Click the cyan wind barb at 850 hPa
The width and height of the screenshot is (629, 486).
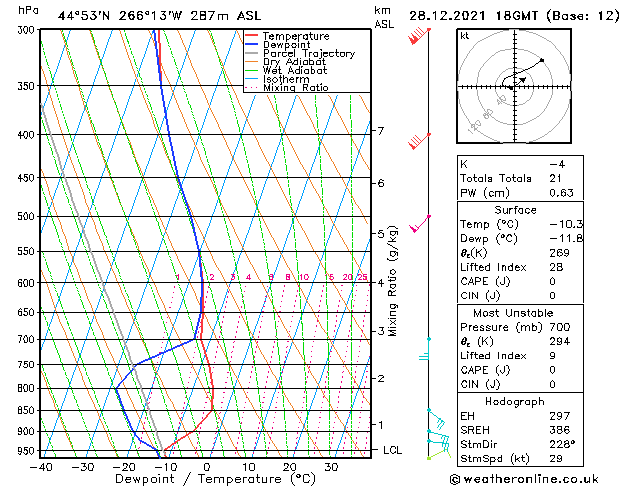(434, 413)
